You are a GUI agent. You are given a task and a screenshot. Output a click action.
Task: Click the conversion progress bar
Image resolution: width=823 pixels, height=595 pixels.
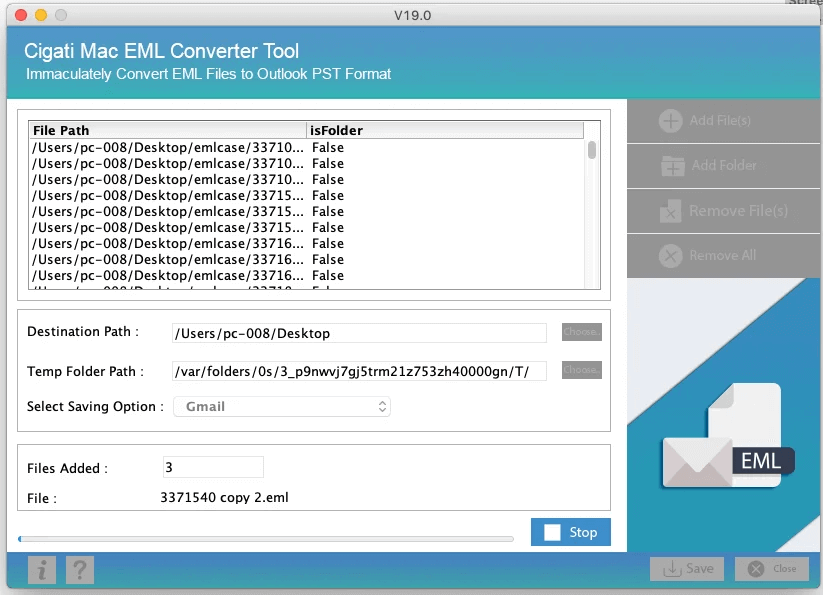pos(266,539)
